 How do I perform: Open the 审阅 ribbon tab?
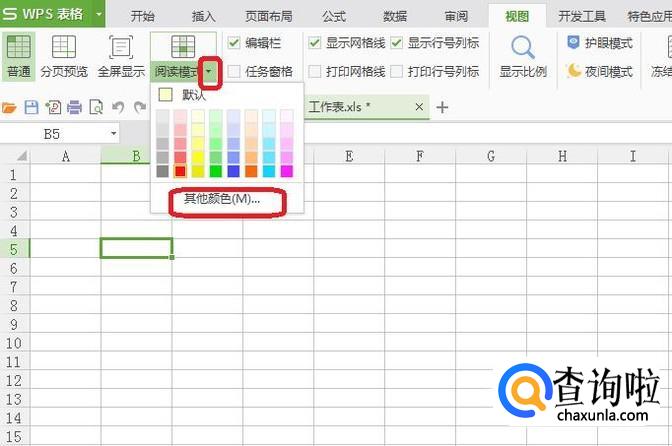pos(456,16)
